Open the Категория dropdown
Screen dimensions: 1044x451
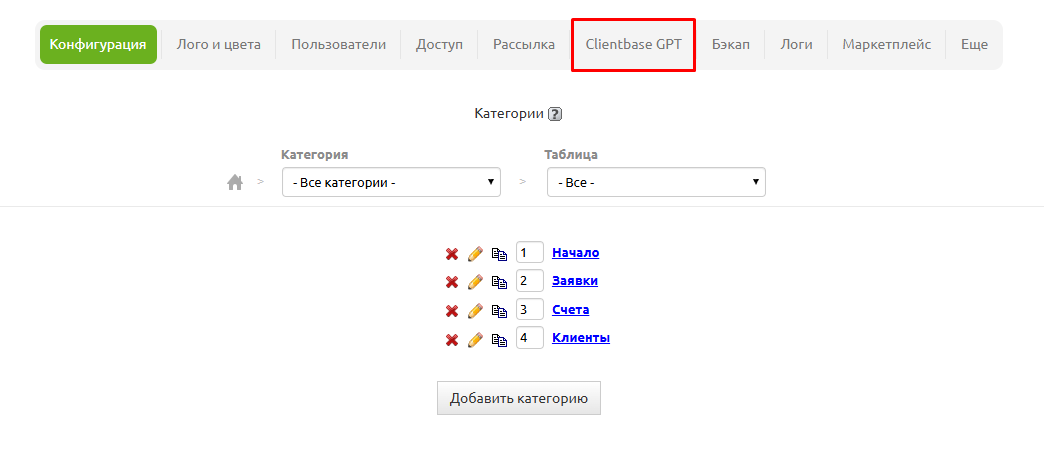point(392,182)
